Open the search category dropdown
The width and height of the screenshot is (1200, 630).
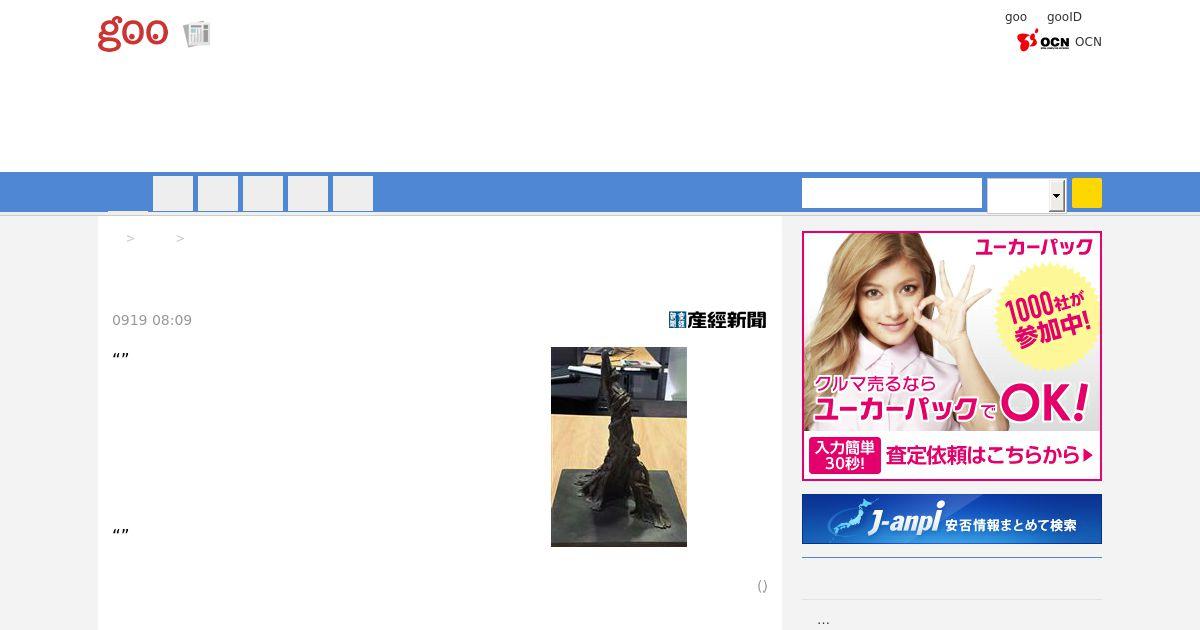(1026, 195)
